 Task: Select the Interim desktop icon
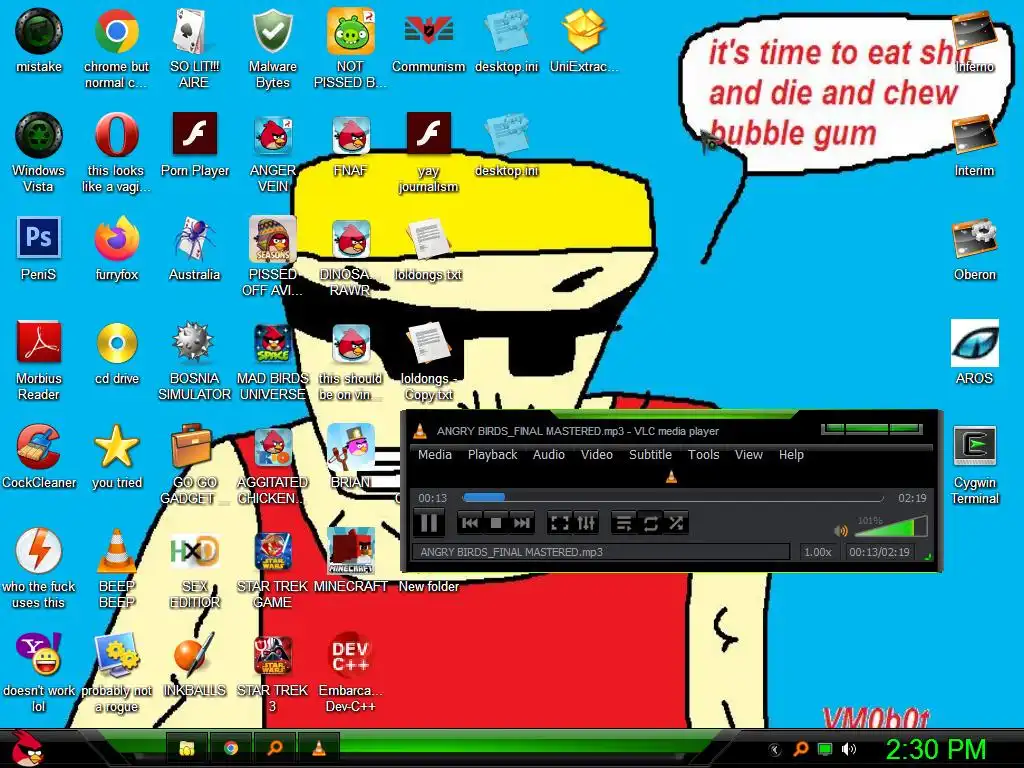[974, 145]
